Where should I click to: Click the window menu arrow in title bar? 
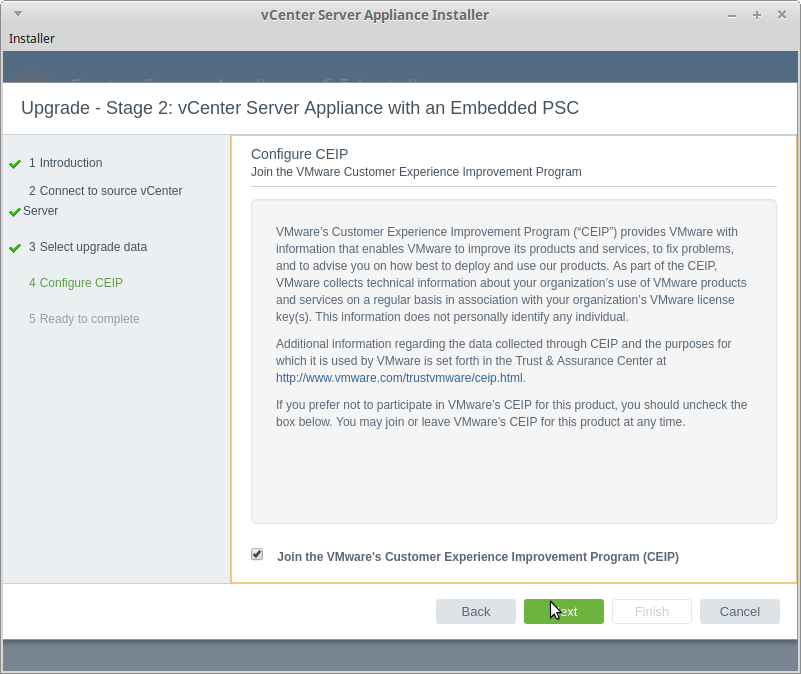tap(18, 14)
